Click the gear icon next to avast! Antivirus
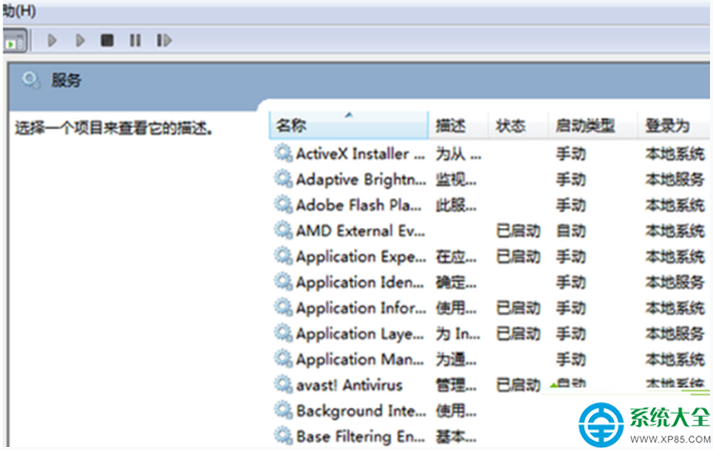Viewport: 713px width, 450px height. [x=283, y=385]
